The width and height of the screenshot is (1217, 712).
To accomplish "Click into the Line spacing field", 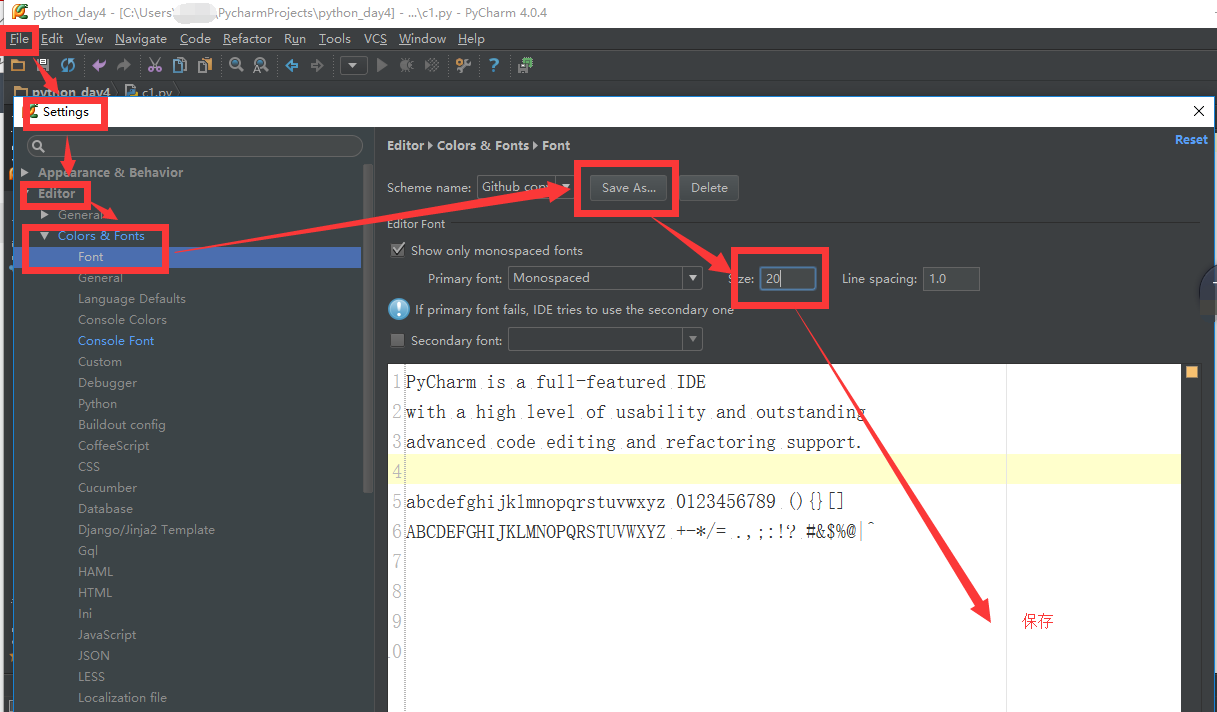I will click(951, 279).
